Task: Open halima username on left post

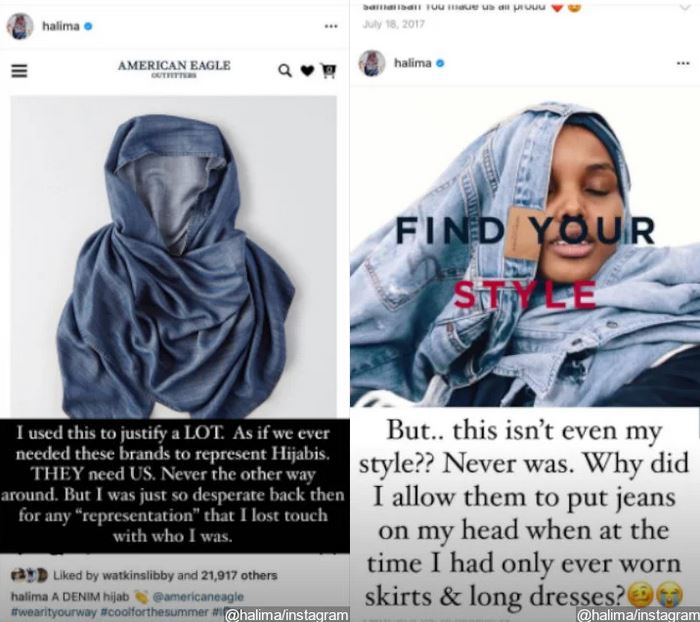Action: pos(61,26)
